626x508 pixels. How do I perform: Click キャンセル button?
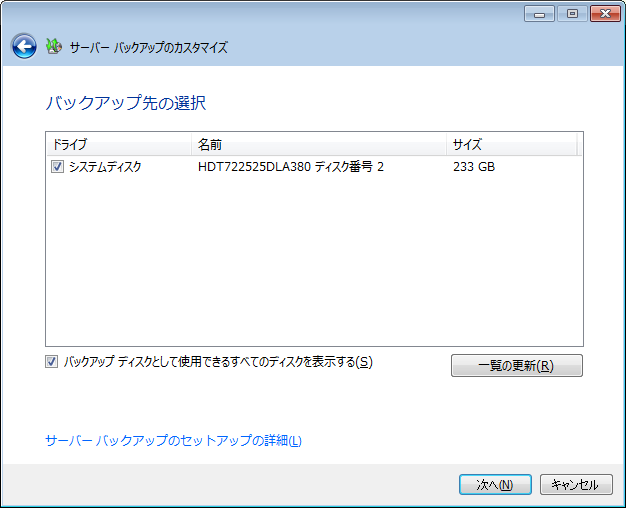click(x=576, y=484)
